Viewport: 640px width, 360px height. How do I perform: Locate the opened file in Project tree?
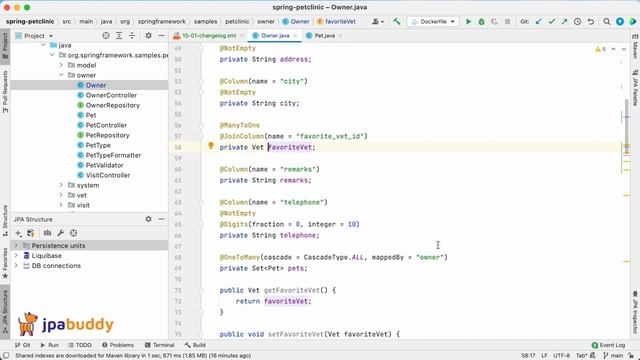pos(106,36)
